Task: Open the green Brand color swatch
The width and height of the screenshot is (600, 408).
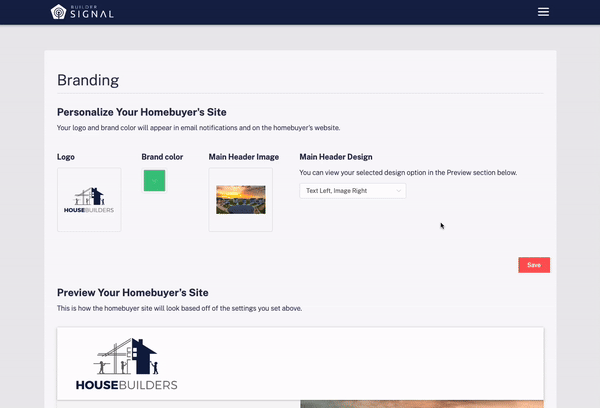Action: pos(154,180)
